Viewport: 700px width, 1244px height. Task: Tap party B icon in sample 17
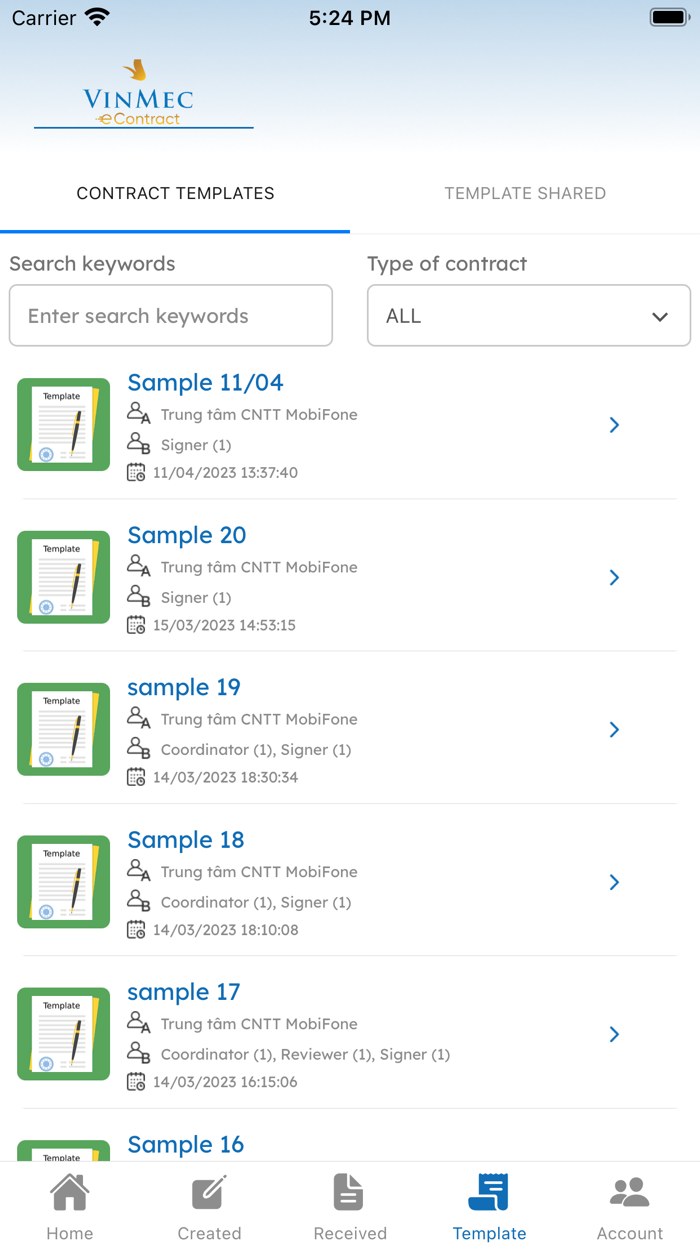(138, 1053)
